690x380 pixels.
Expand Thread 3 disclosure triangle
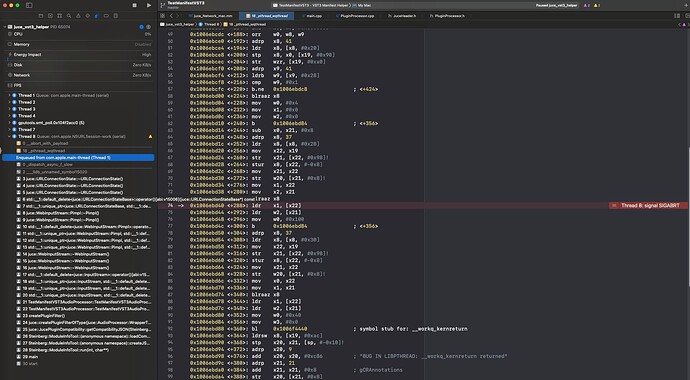[9, 109]
